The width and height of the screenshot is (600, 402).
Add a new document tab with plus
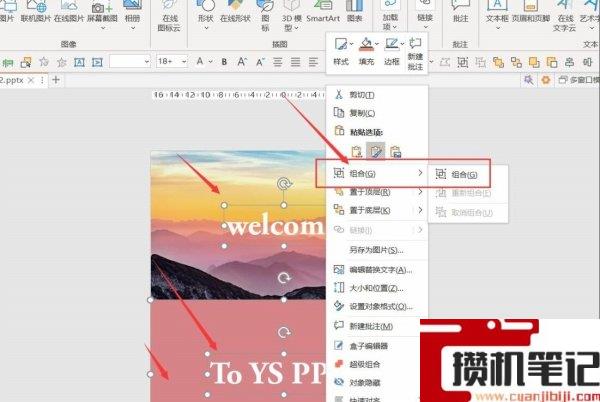click(56, 80)
